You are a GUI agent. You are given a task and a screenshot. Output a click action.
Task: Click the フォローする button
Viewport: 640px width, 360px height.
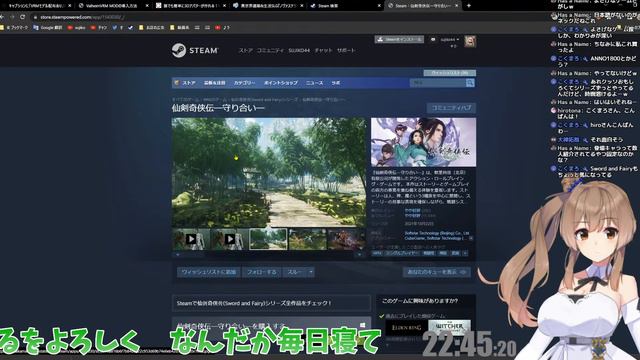click(261, 272)
